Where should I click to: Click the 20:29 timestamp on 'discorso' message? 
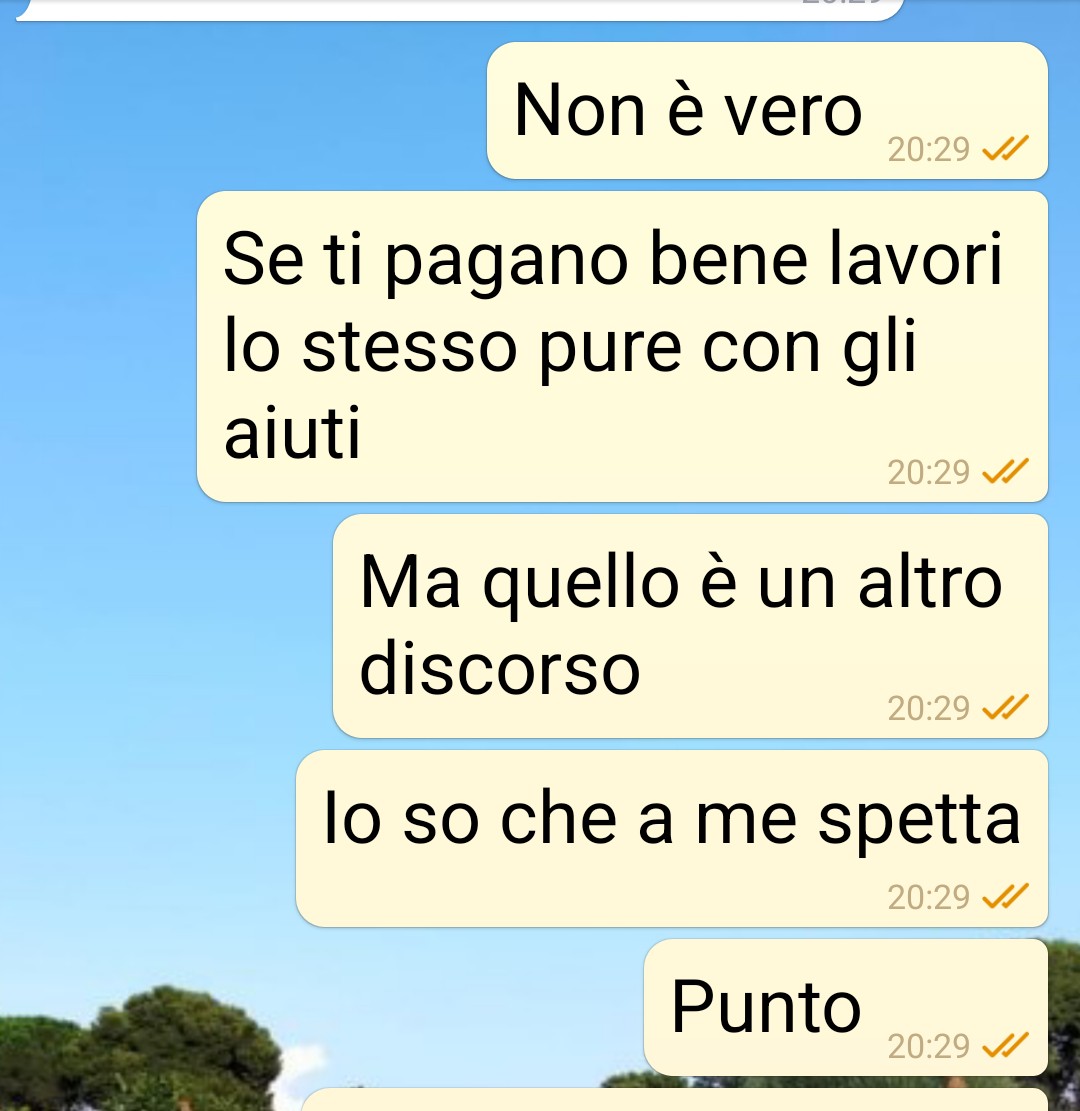click(x=928, y=709)
